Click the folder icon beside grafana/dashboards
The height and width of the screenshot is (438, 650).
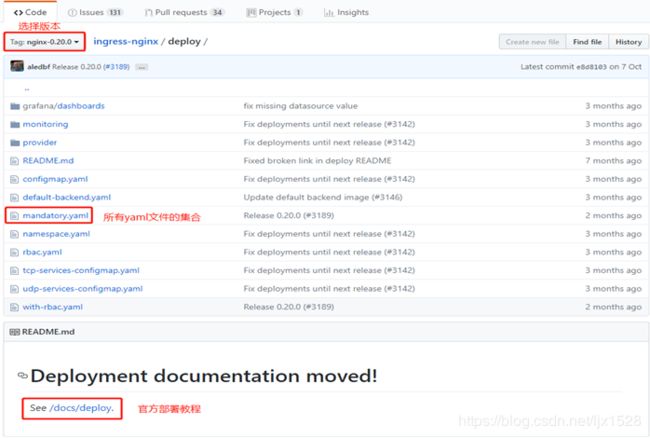[15, 106]
